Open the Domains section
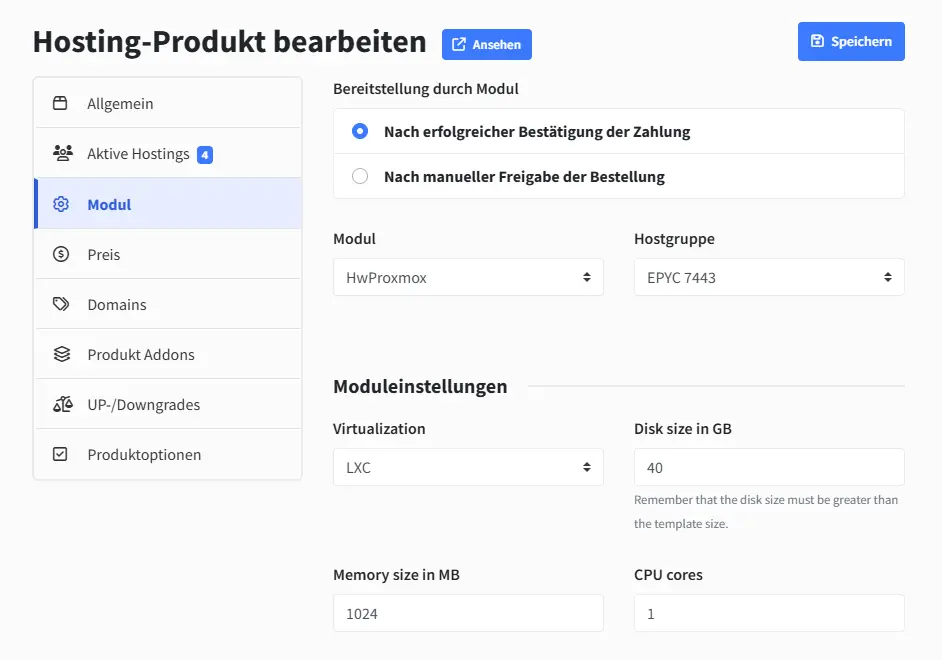 [x=168, y=304]
